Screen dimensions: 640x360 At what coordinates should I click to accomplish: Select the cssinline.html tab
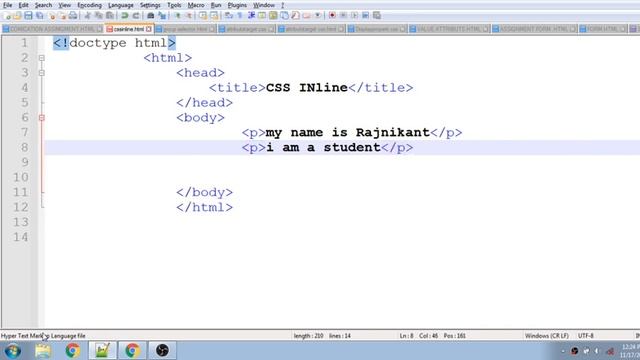click(129, 29)
